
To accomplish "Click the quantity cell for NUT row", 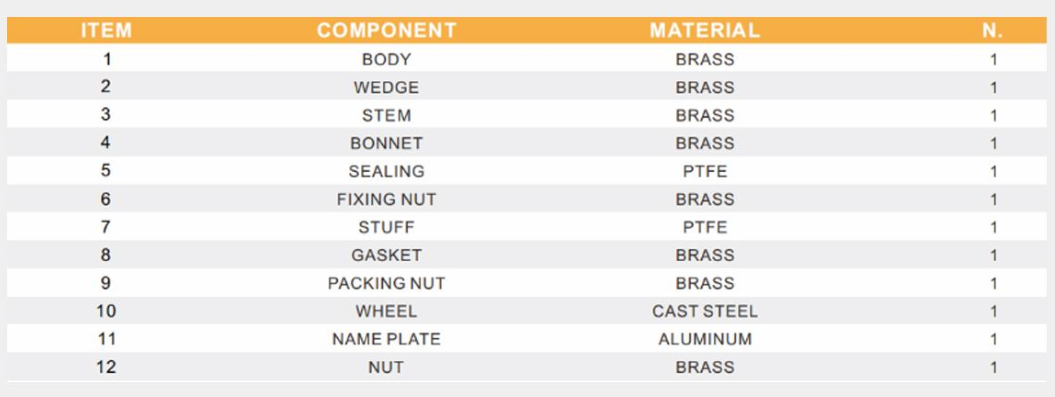I will click(993, 367).
